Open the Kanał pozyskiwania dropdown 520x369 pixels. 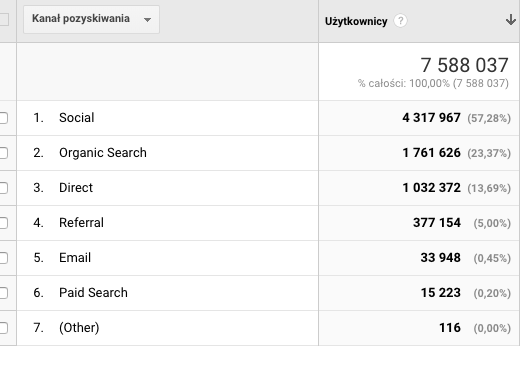91,19
